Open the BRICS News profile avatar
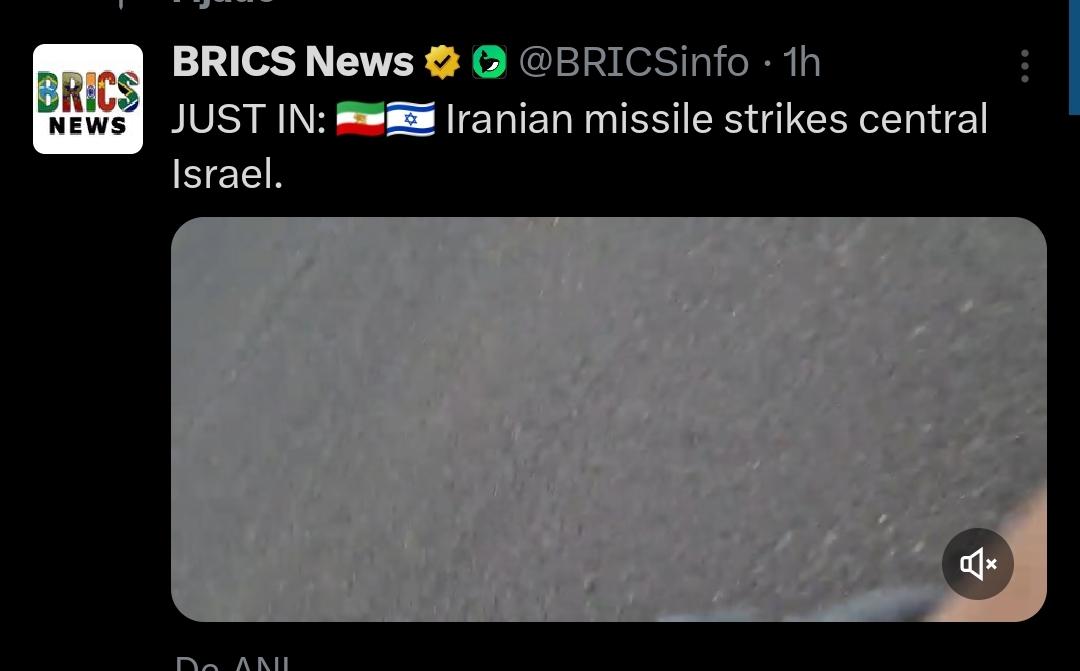 pos(88,99)
